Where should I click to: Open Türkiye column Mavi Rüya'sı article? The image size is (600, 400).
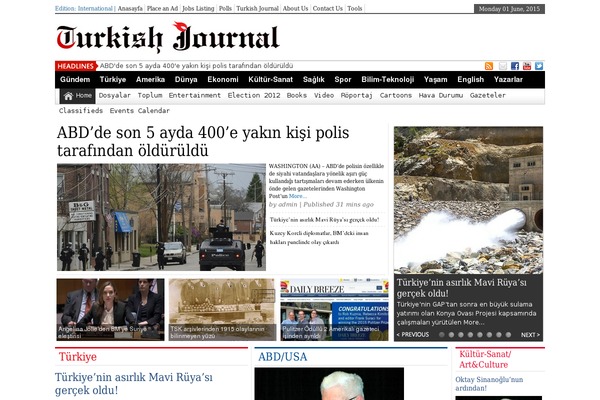click(x=134, y=384)
